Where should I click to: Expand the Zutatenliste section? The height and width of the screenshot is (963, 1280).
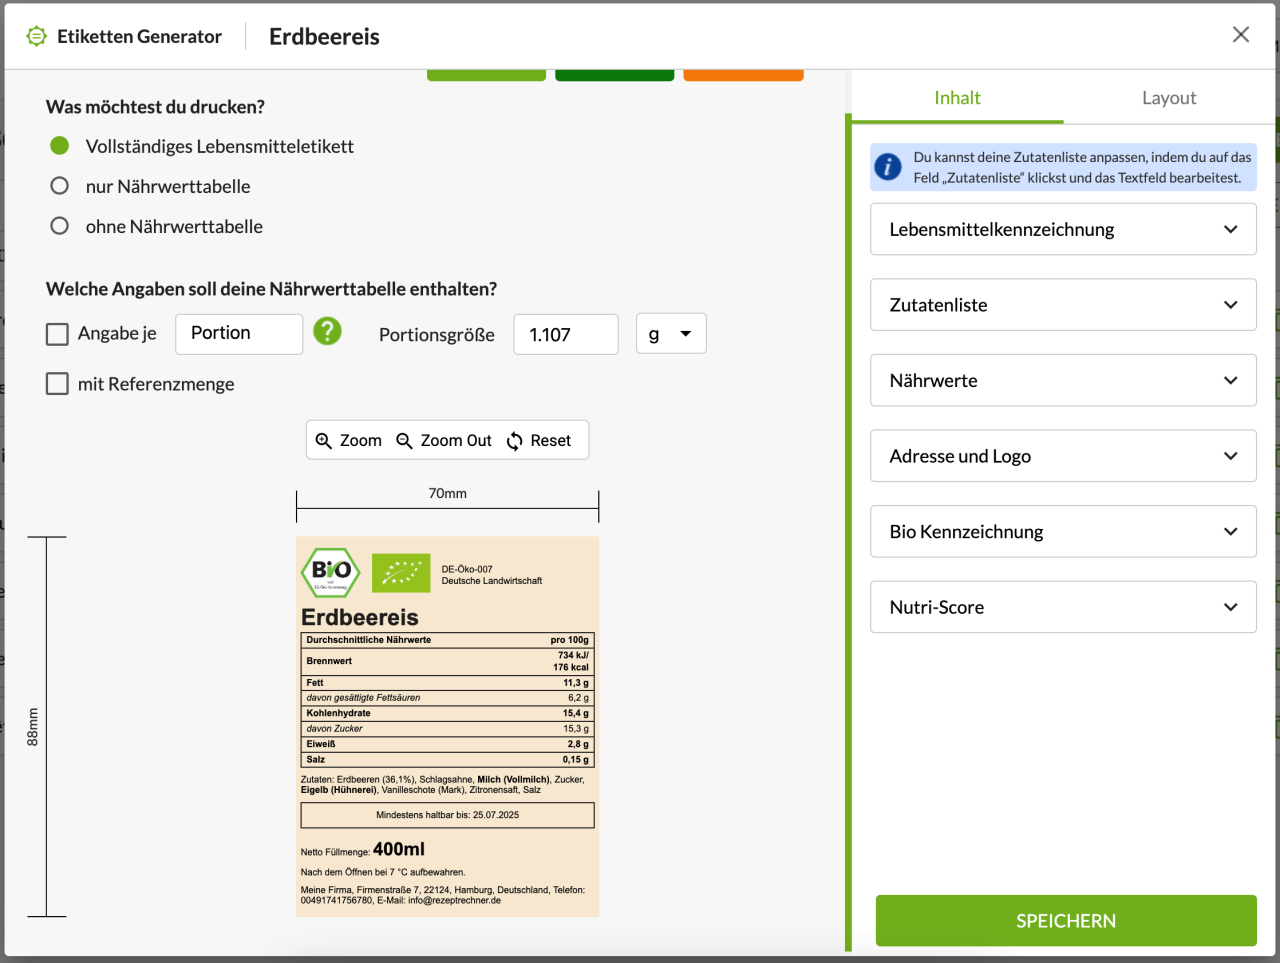click(1063, 304)
